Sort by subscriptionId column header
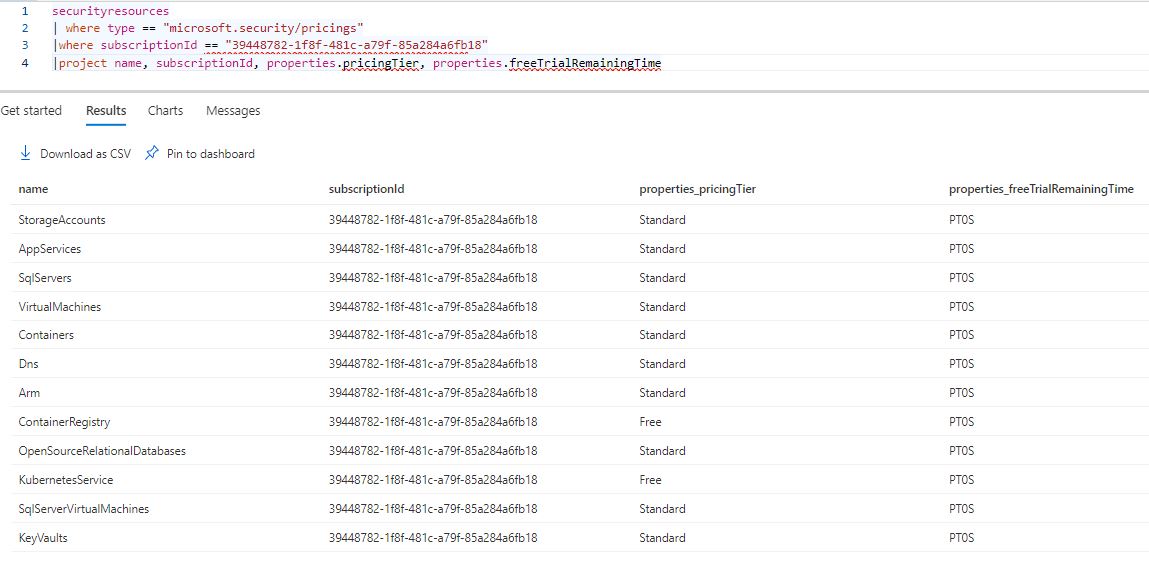The image size is (1149, 564). click(366, 189)
